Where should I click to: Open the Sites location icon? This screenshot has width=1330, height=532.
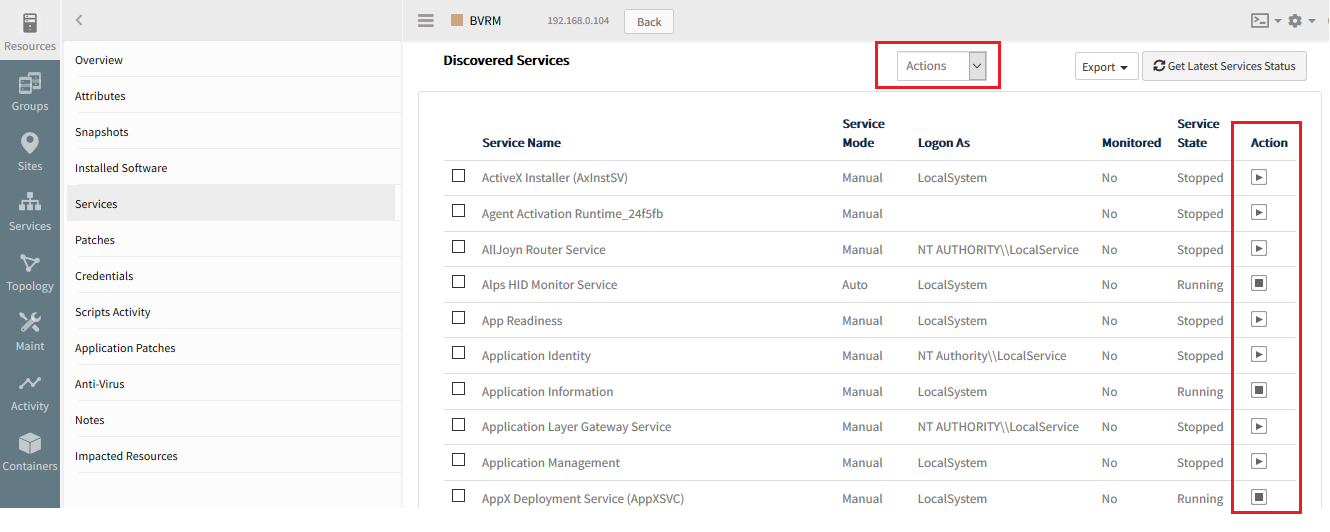click(x=30, y=143)
